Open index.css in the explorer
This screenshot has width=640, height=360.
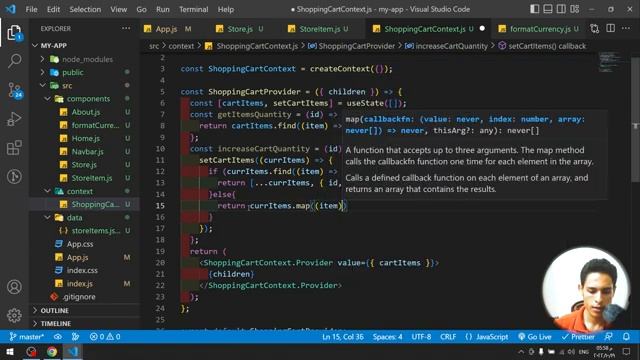[84, 270]
